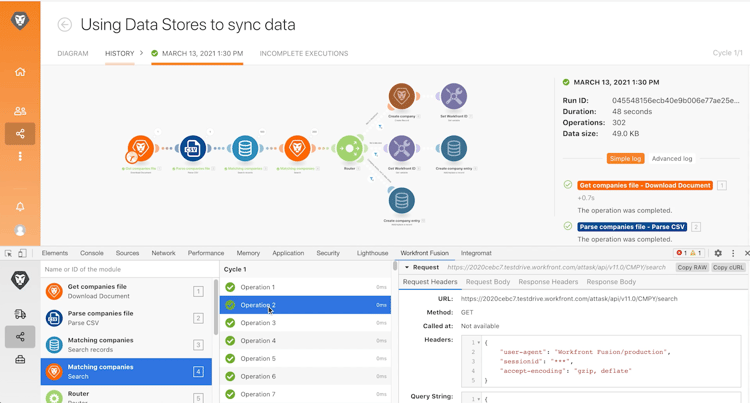Open the notifications bell in sidebar

tap(20, 207)
